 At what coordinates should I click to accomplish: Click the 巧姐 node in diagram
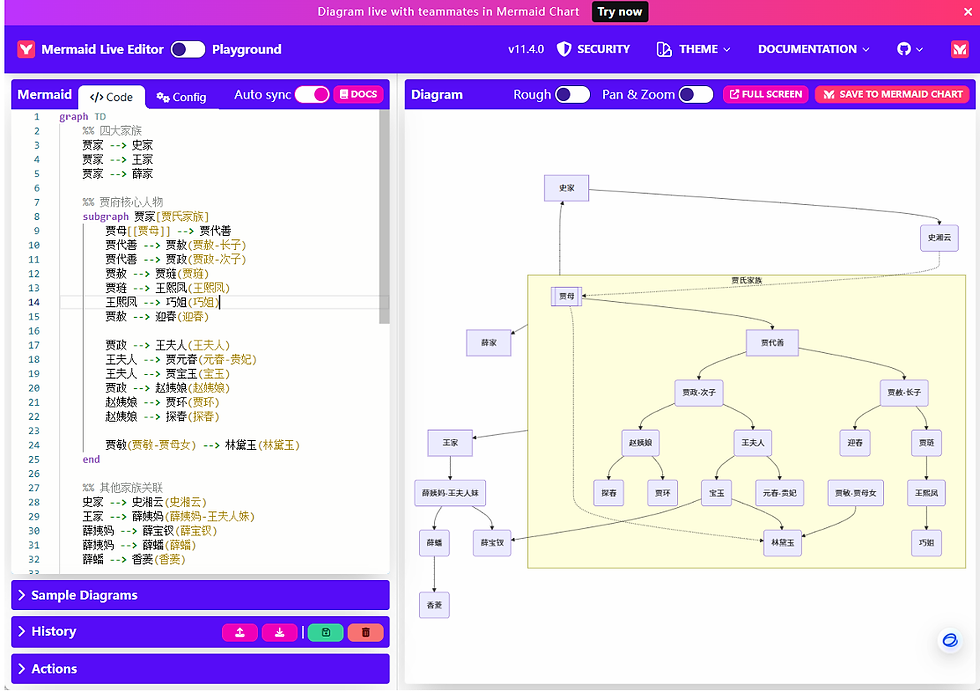tap(926, 543)
